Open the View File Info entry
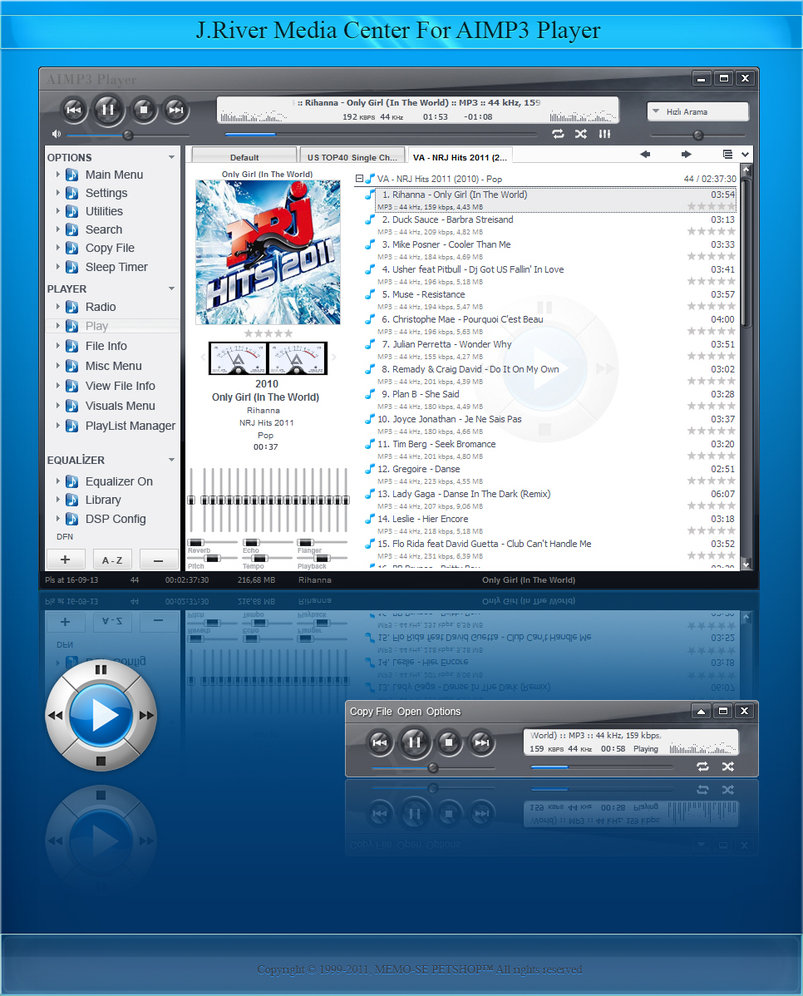Viewport: 803px width, 996px height. coord(120,386)
